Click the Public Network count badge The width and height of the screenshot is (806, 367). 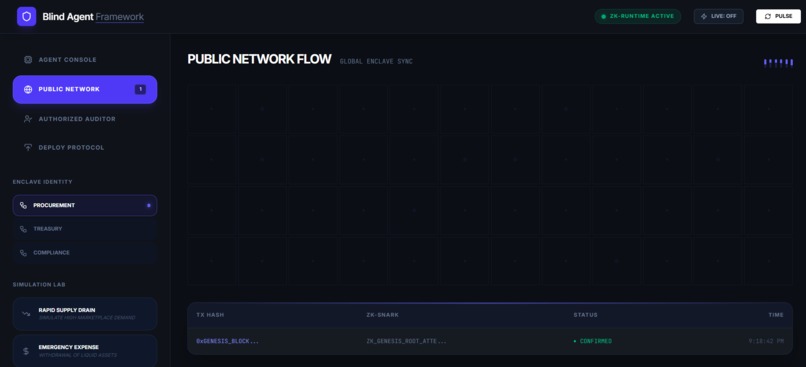pyautogui.click(x=140, y=89)
